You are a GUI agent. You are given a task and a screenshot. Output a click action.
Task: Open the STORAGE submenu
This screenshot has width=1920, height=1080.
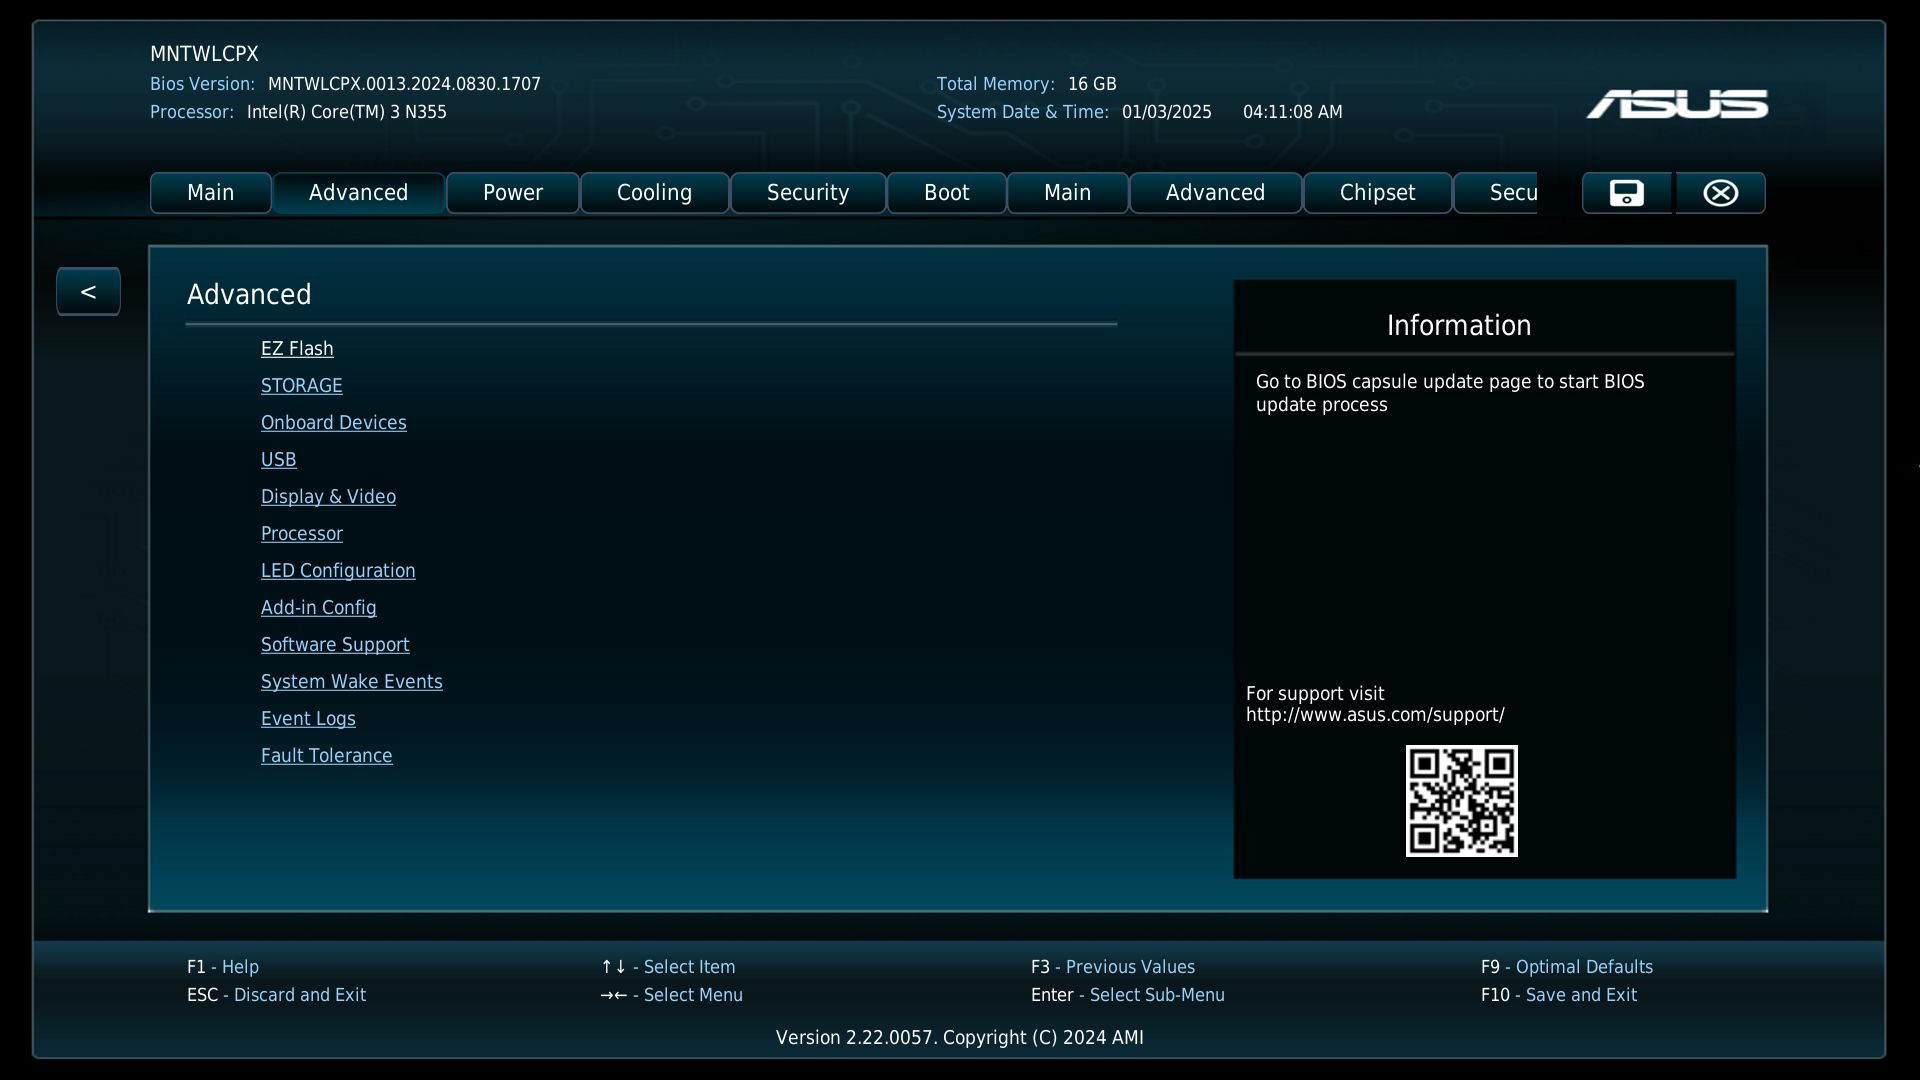click(x=301, y=386)
